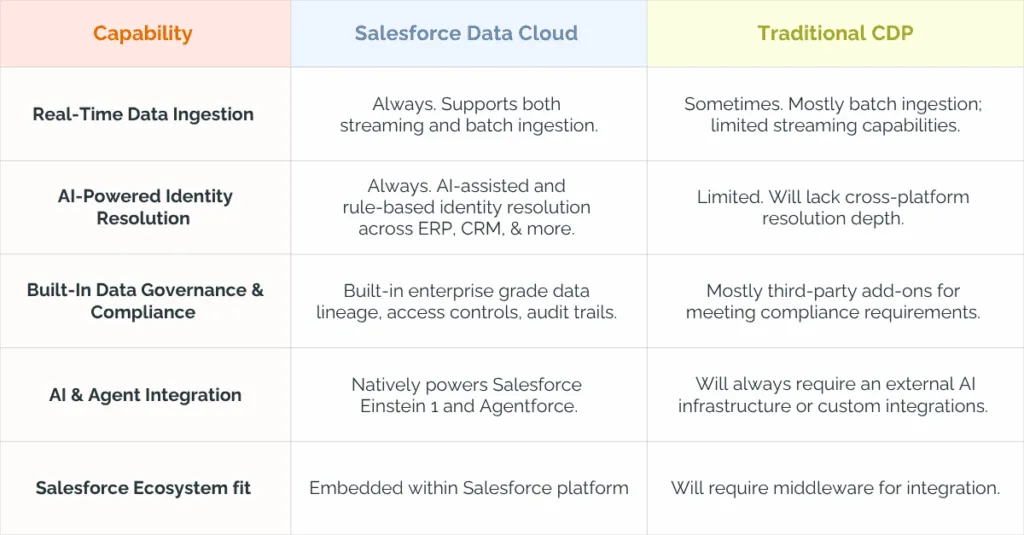Select the Salesforce Data Cloud header

[466, 33]
